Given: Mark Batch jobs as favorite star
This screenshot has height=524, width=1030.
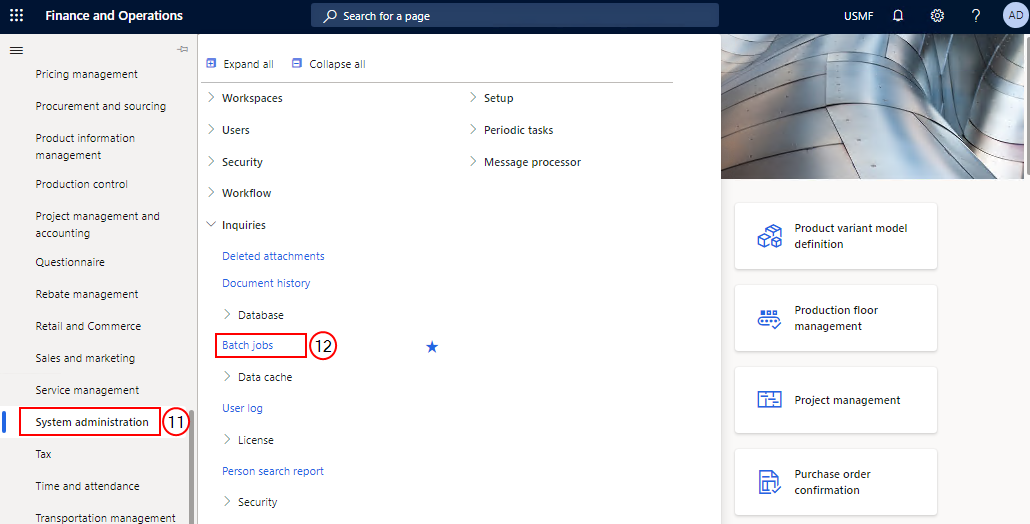Looking at the screenshot, I should pyautogui.click(x=432, y=347).
